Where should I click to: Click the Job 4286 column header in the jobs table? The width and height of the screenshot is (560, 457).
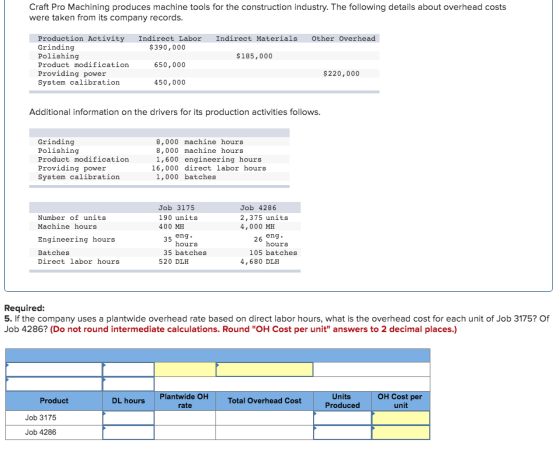[x=258, y=208]
